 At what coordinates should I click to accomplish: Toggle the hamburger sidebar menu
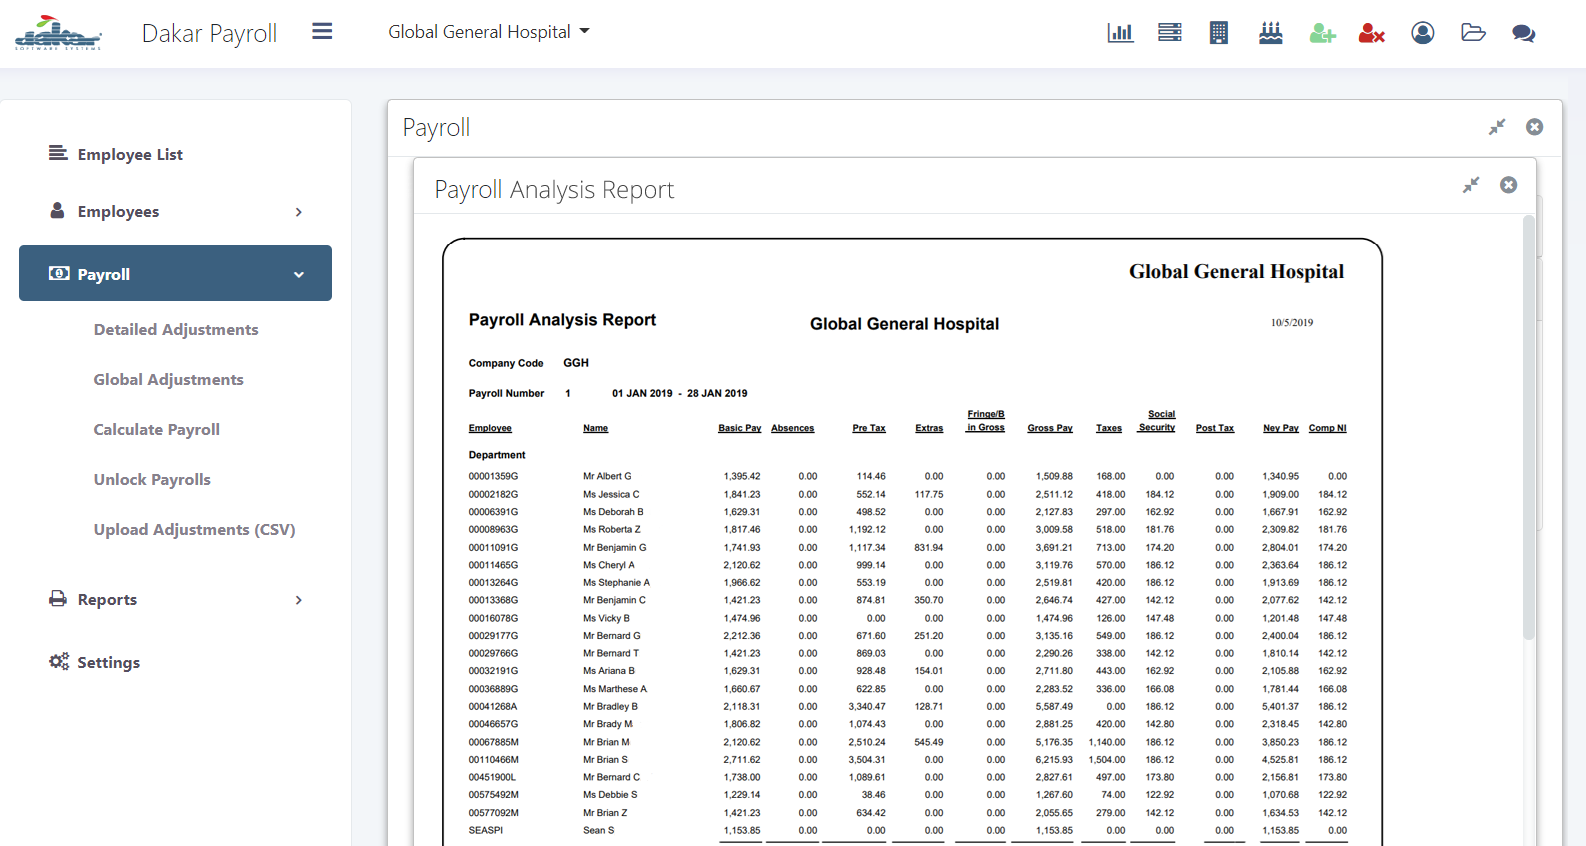[x=322, y=32]
